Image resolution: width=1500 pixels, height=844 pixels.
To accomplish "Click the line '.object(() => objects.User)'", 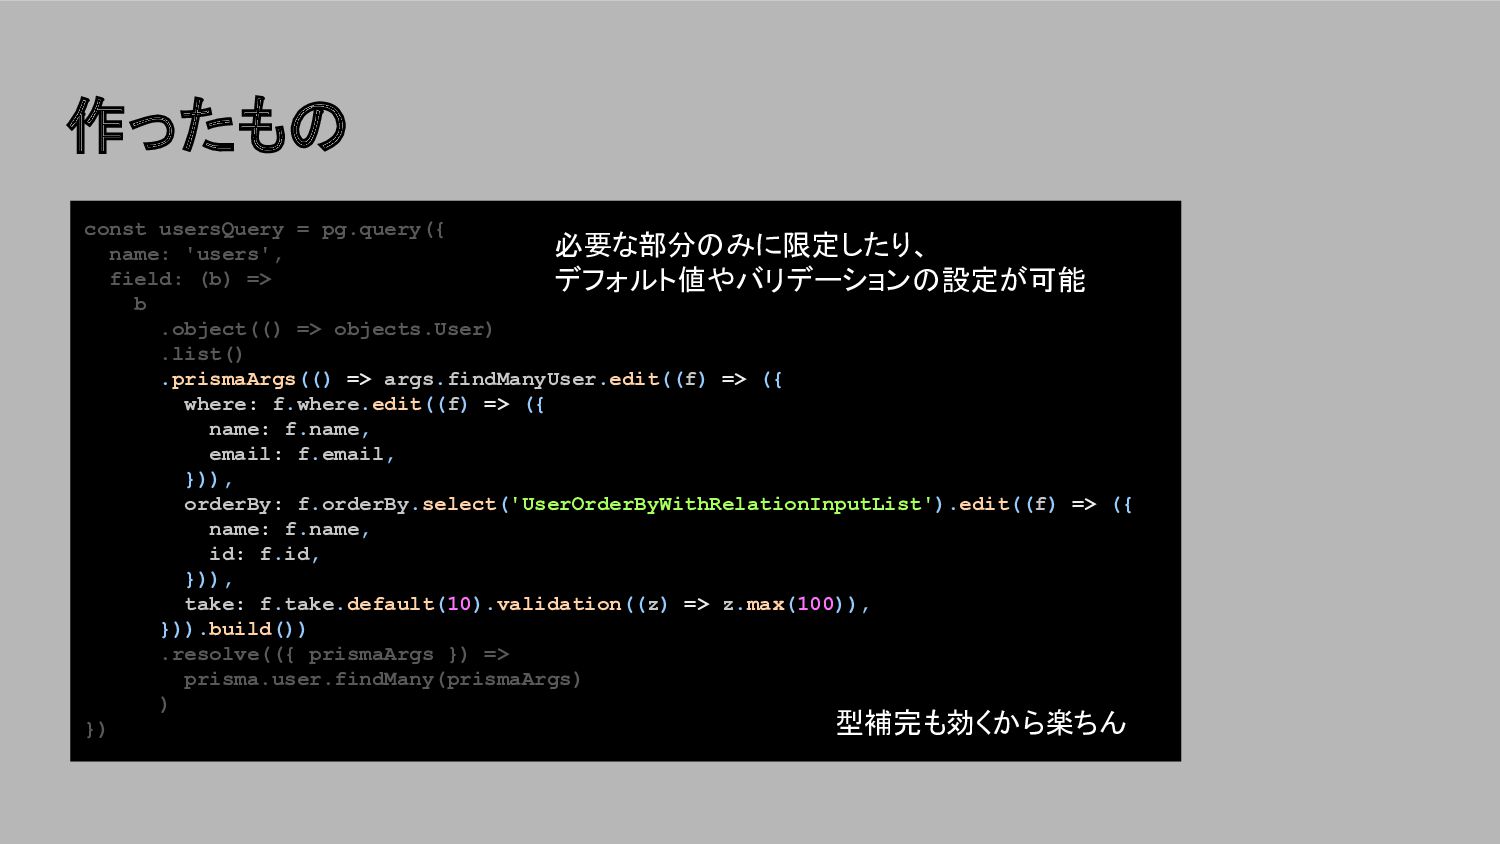I will [x=327, y=329].
